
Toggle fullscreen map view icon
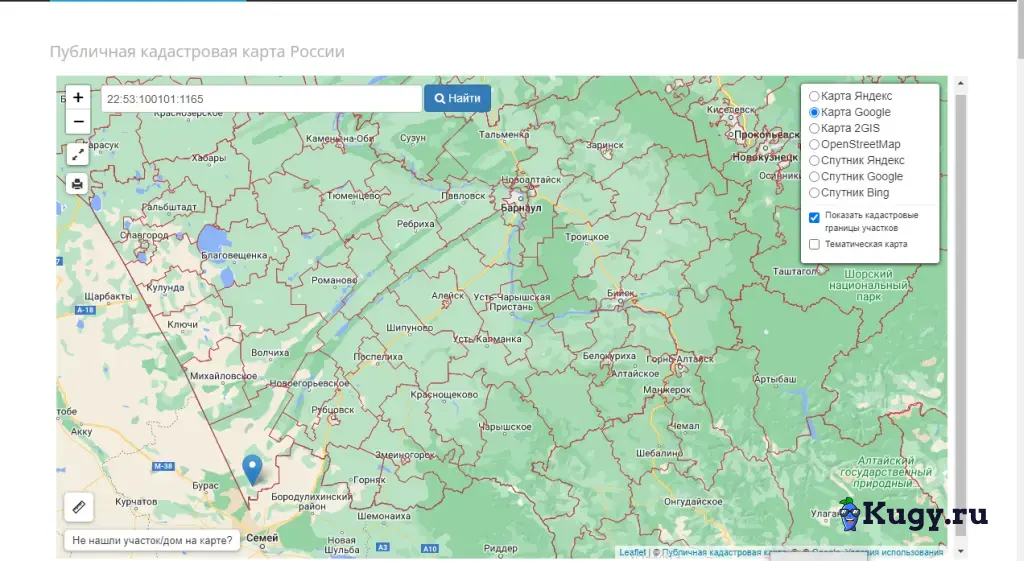(78, 155)
